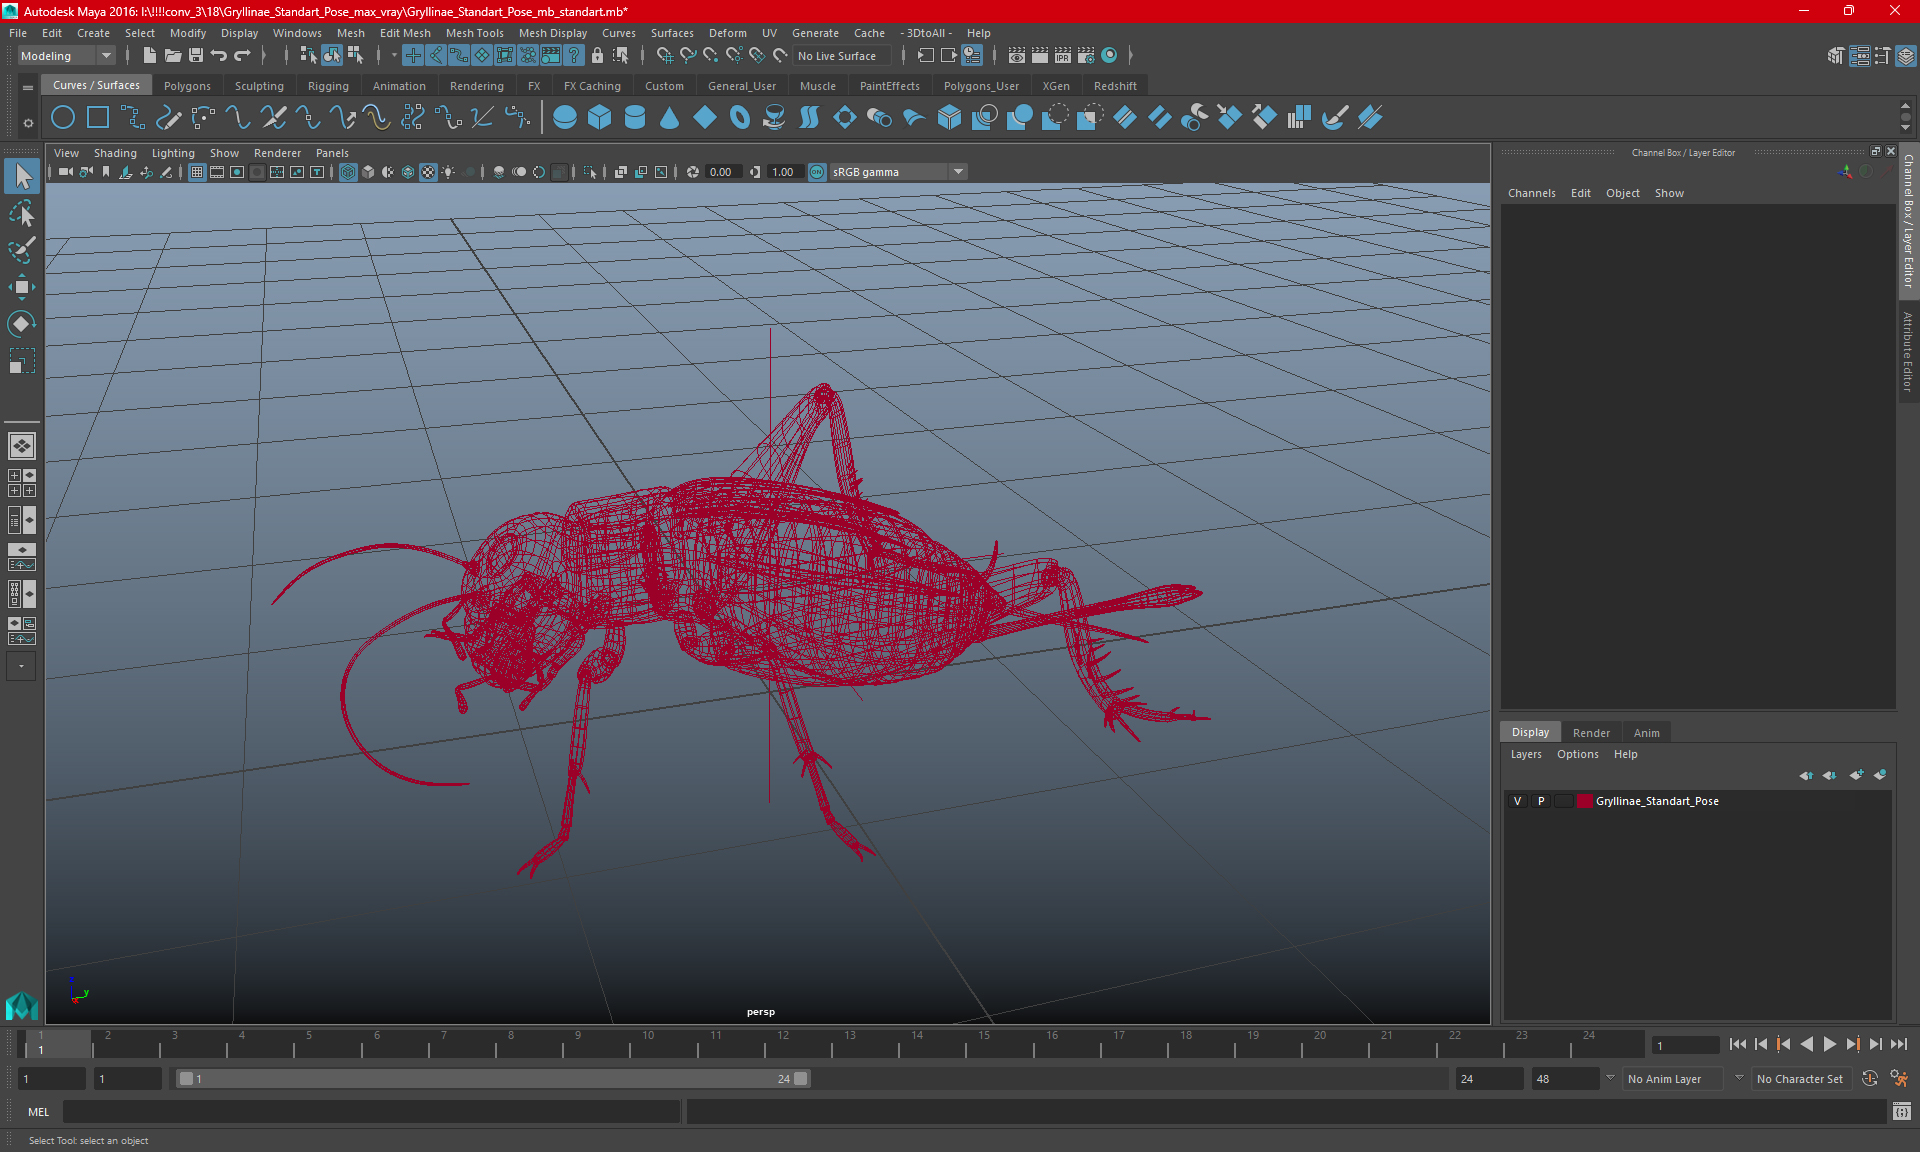This screenshot has height=1152, width=1920.
Task: Open the Modeling menu set dropdown
Action: point(66,56)
